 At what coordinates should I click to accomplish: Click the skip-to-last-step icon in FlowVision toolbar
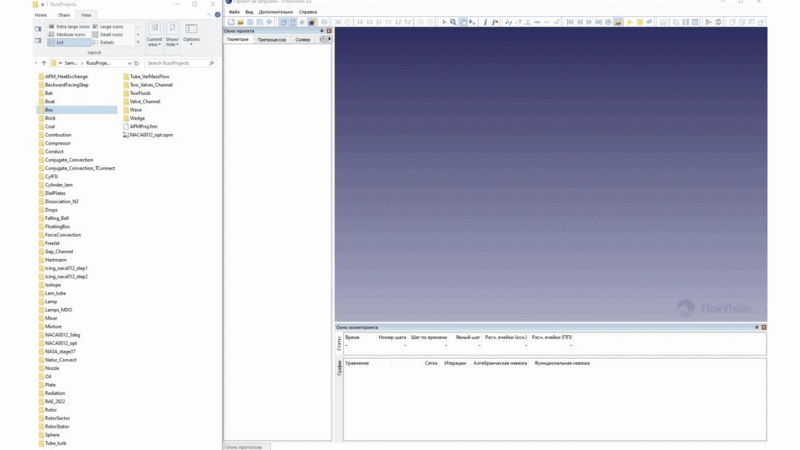coord(598,22)
